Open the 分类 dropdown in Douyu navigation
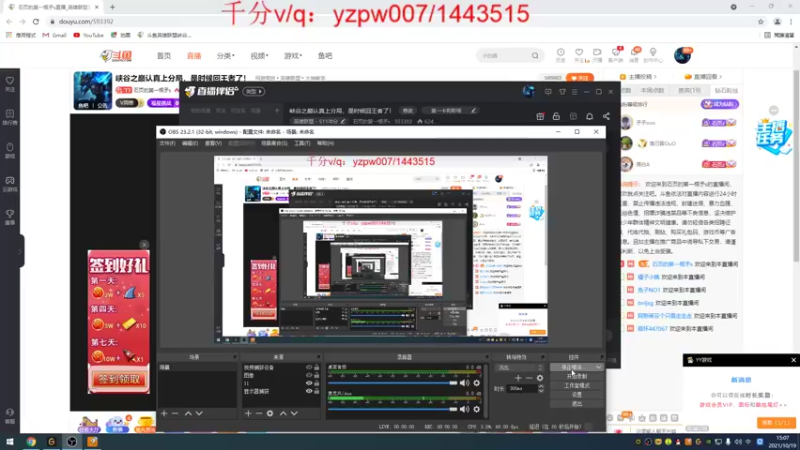The width and height of the screenshot is (800, 450). point(226,56)
